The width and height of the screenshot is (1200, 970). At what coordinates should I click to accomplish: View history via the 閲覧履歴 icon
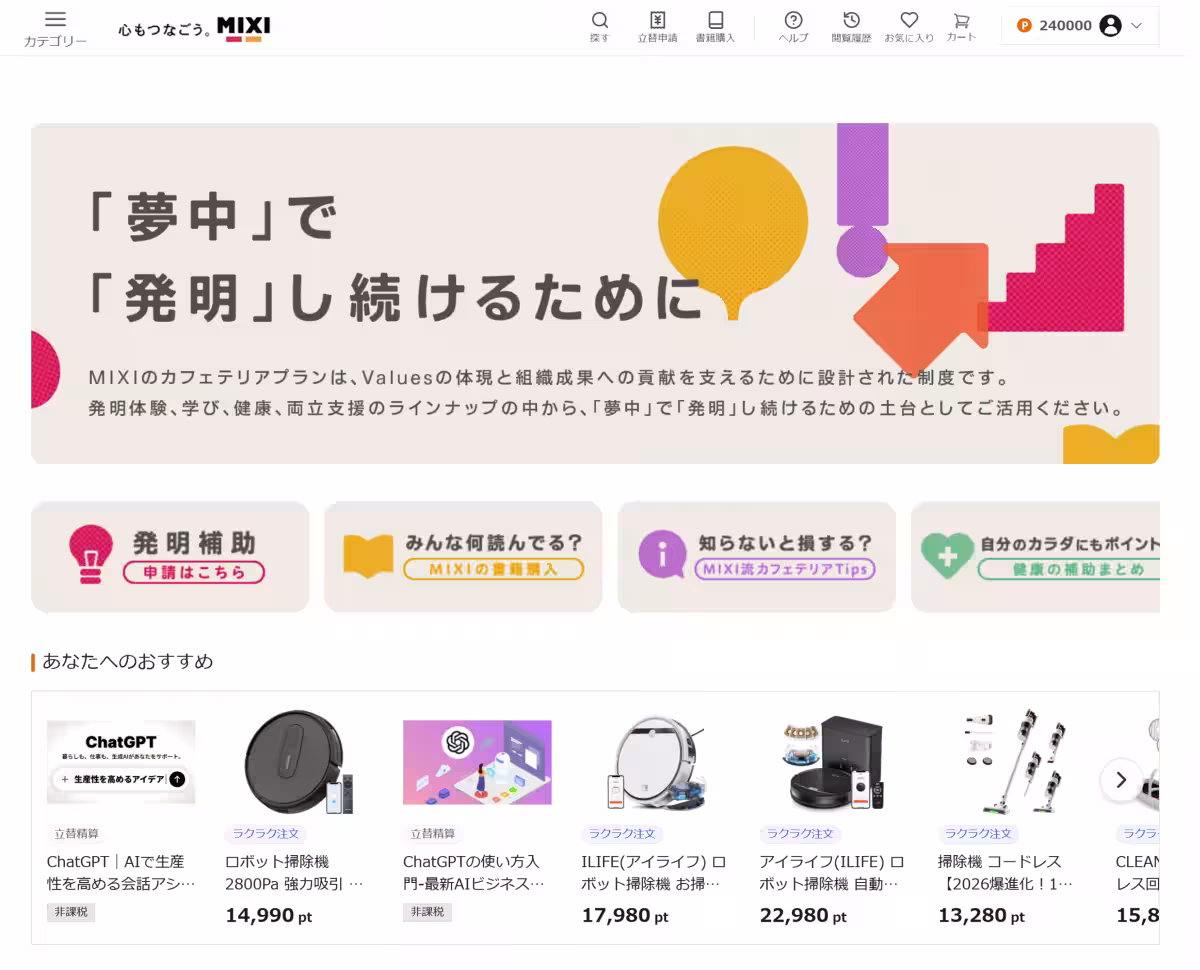point(851,22)
